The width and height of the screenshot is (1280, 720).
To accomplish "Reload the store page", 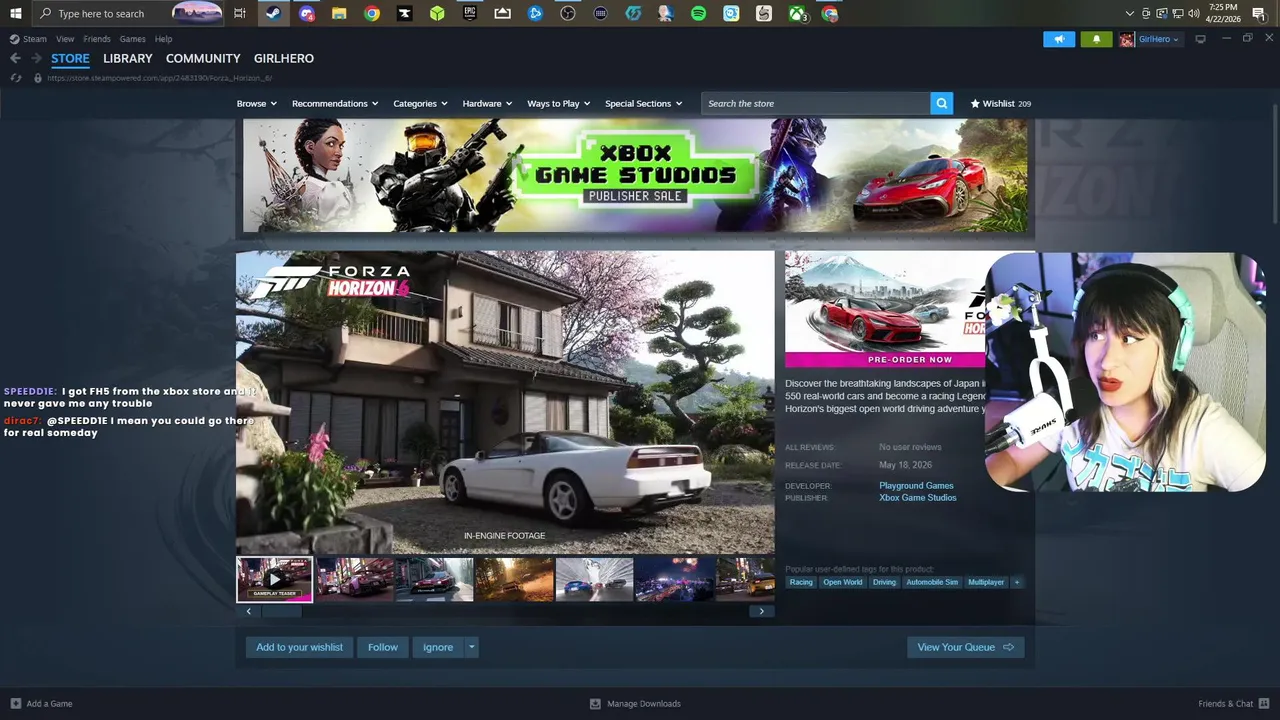I will (x=15, y=78).
